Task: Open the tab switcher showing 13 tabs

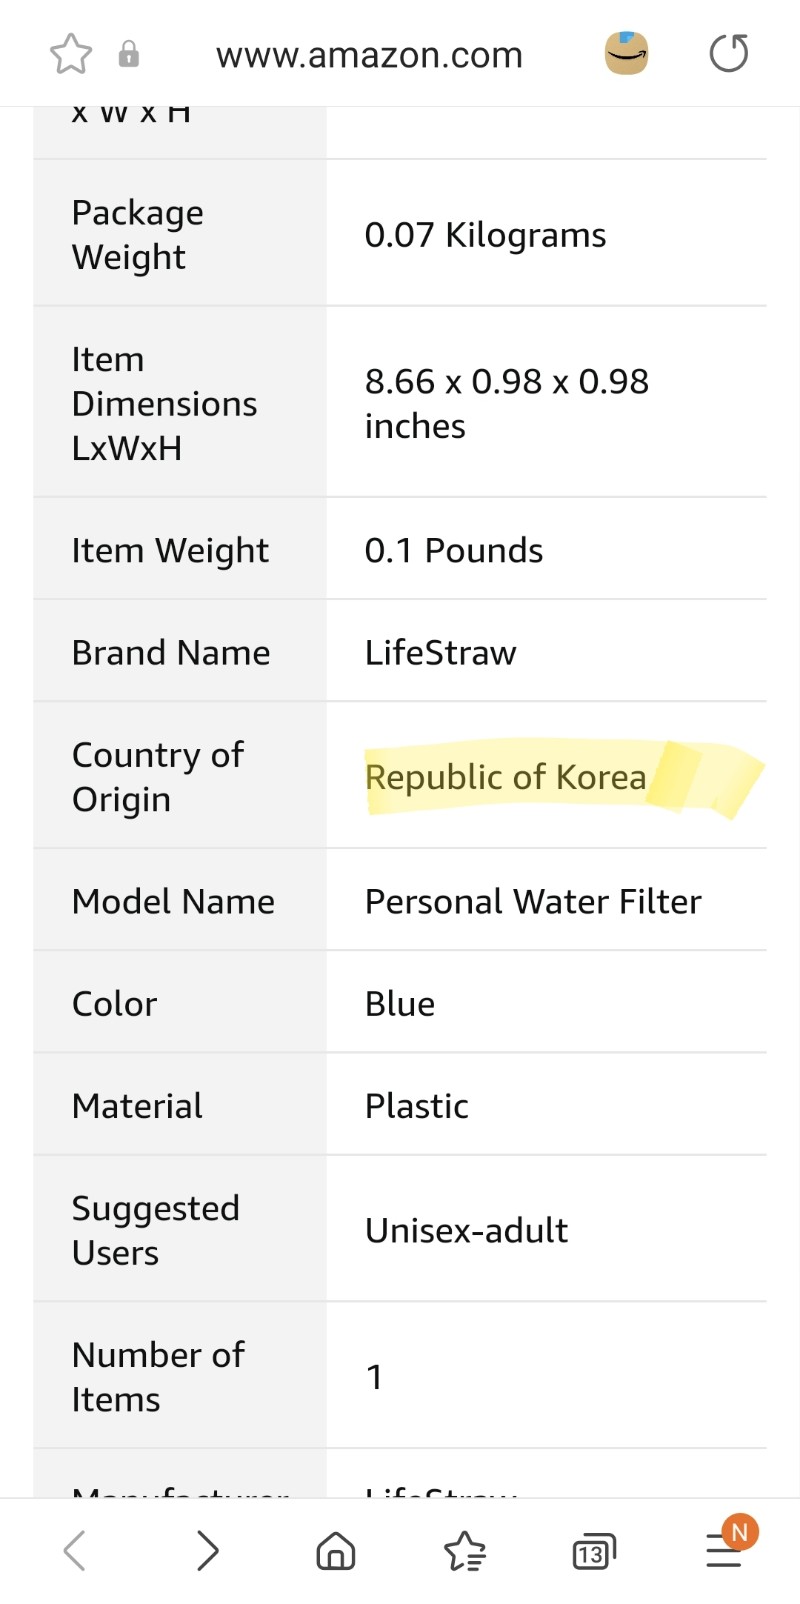Action: pyautogui.click(x=593, y=1552)
